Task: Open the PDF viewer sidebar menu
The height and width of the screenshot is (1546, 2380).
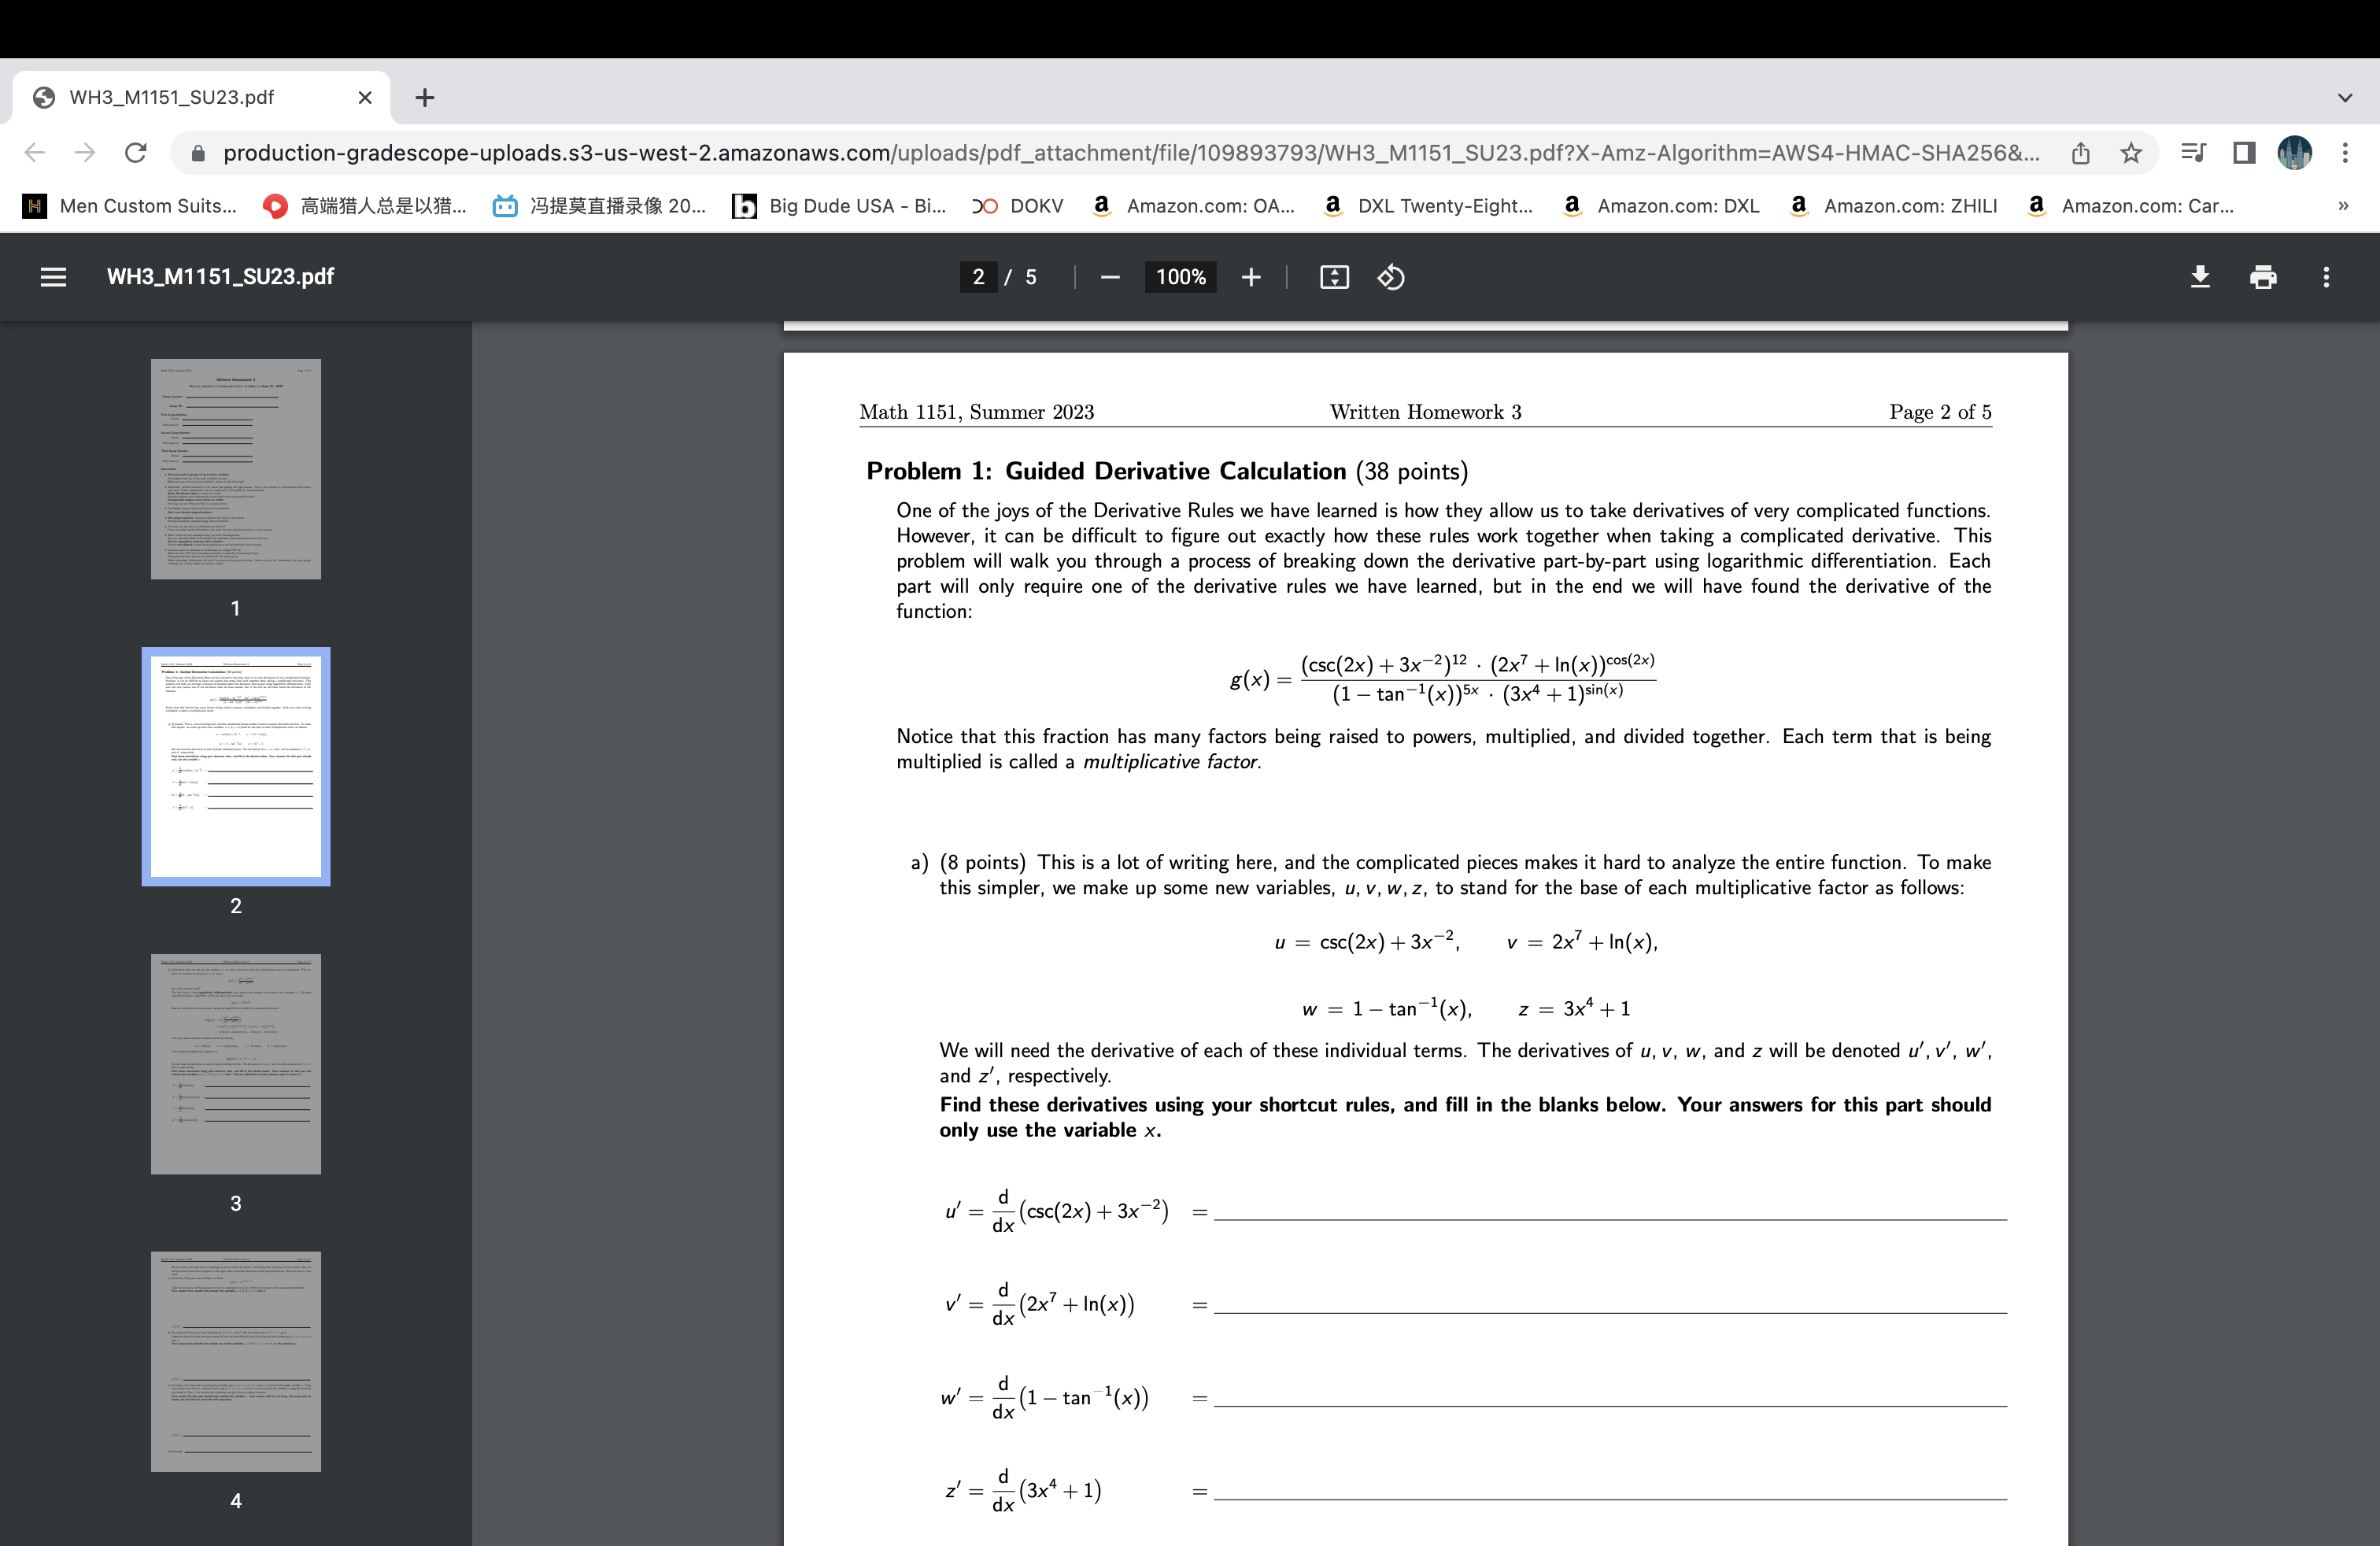Action: tap(52, 277)
